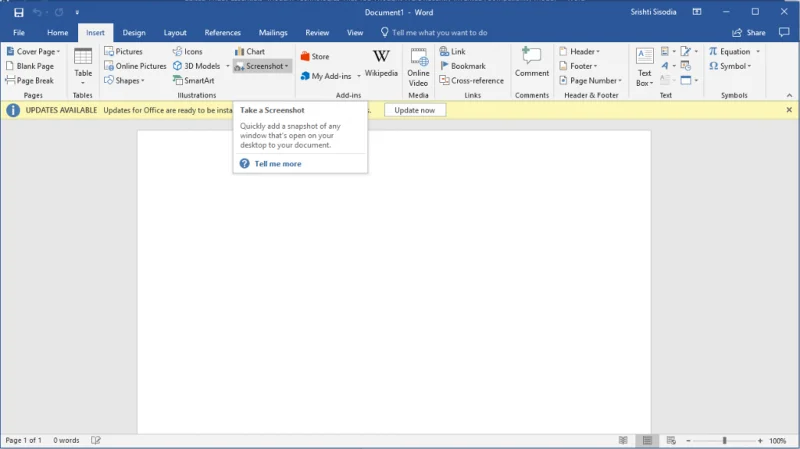Screen dimensions: 800x449
Task: Switch to the References tab
Action: coord(222,33)
